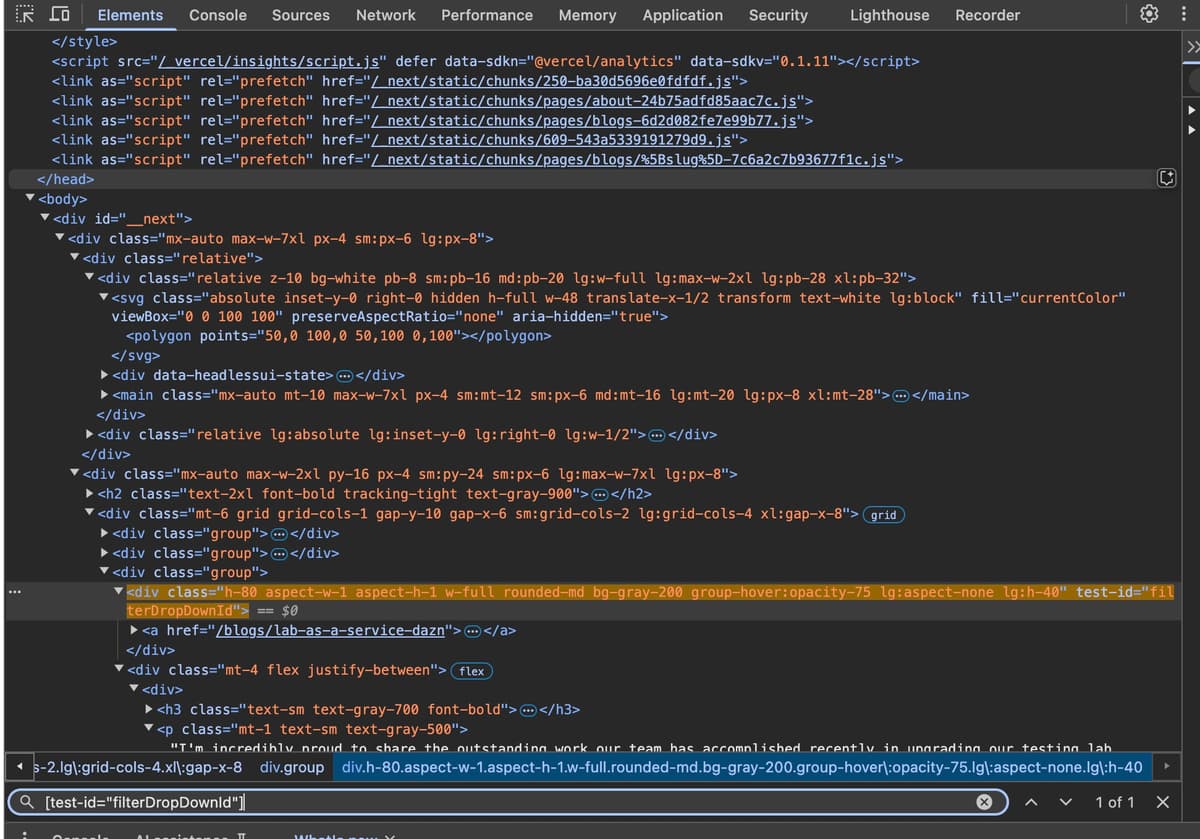The width and height of the screenshot is (1200, 839).
Task: Toggle the flex overlay badge
Action: pyautogui.click(x=471, y=670)
